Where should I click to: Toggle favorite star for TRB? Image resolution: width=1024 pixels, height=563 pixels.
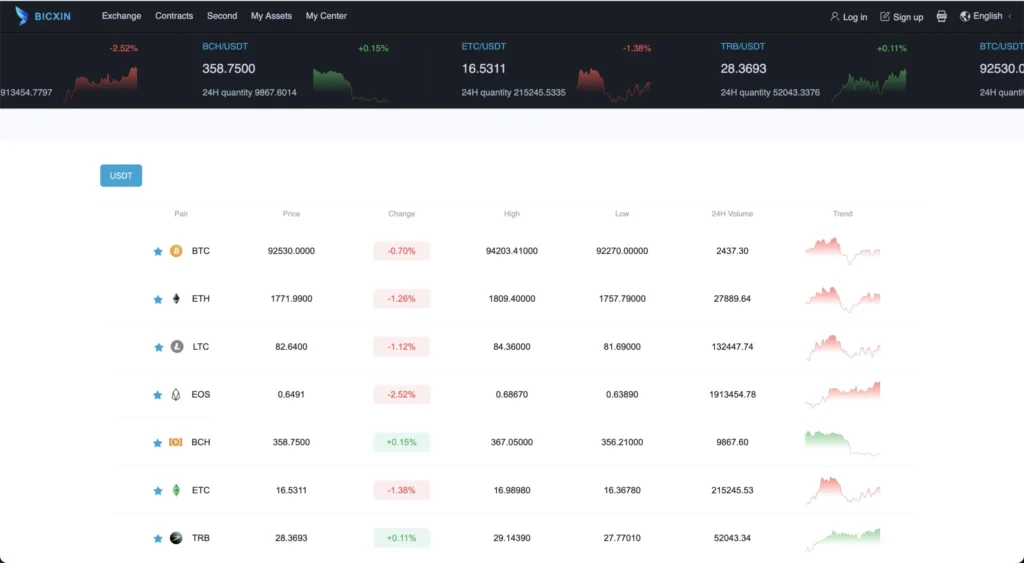click(157, 538)
